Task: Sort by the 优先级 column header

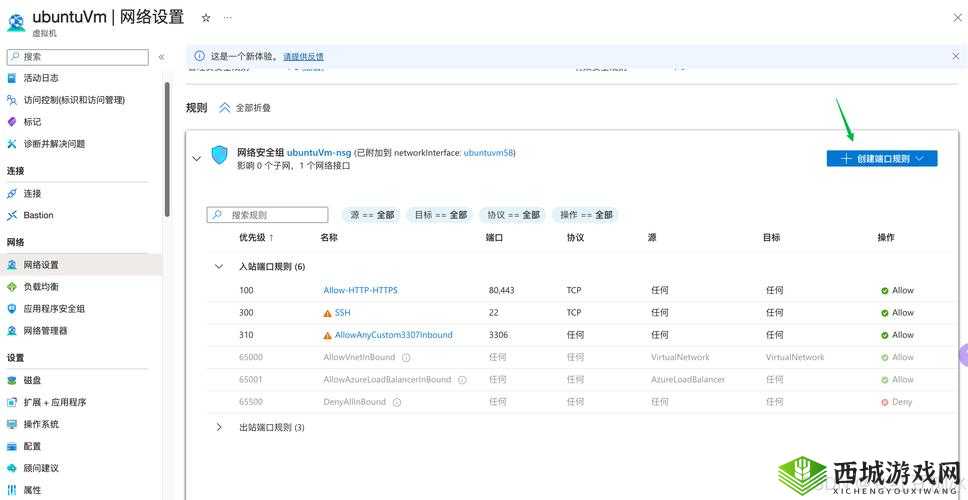Action: pos(256,238)
